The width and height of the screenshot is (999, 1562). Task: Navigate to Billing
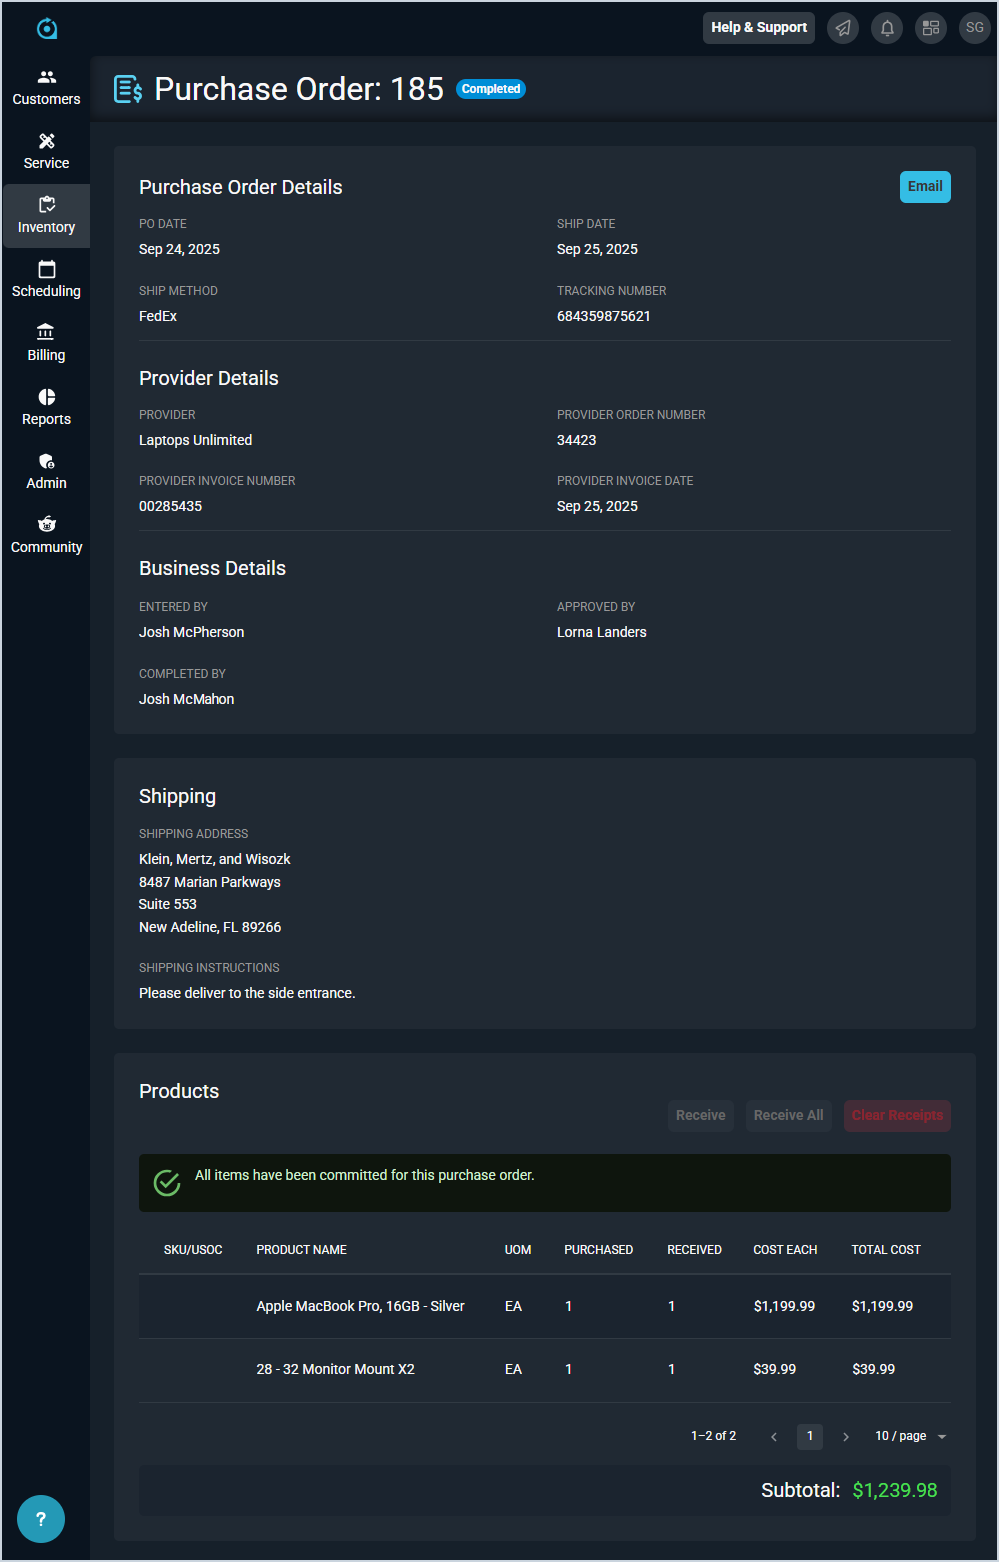(46, 344)
